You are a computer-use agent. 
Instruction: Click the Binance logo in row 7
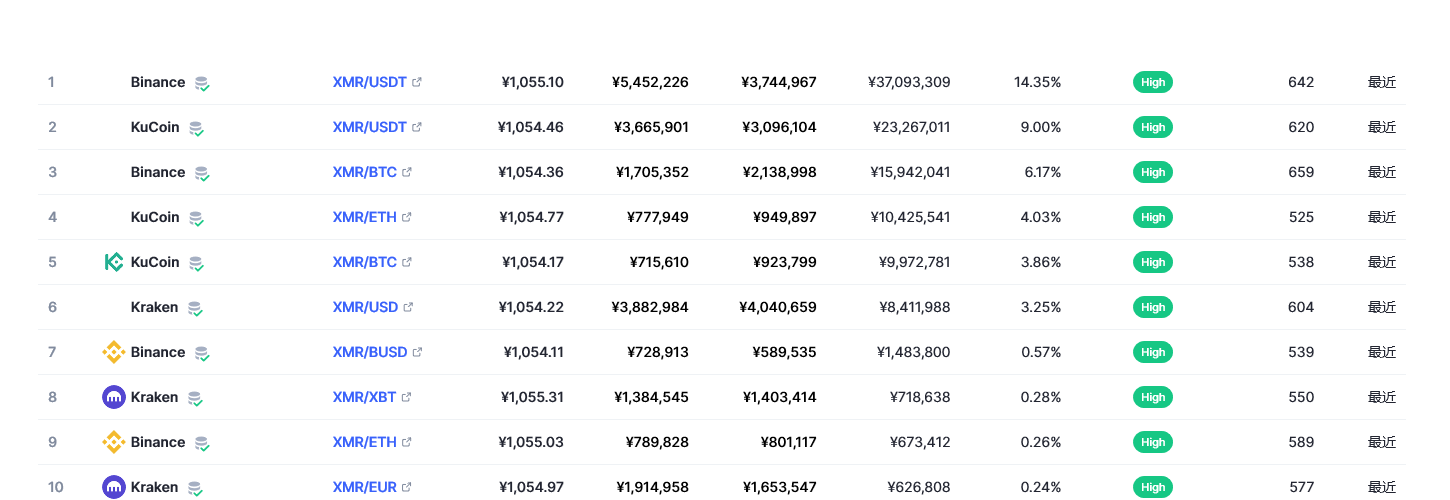coord(114,352)
